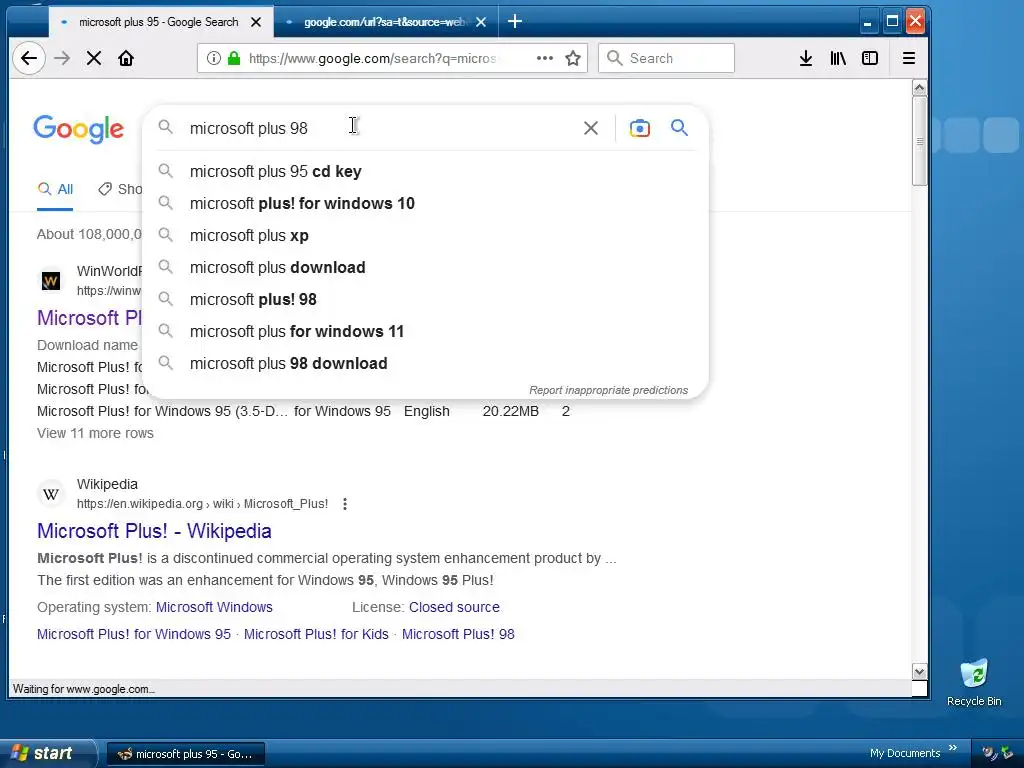Click 'Waiting for www.google.com...' status text
The image size is (1024, 768).
click(x=84, y=689)
